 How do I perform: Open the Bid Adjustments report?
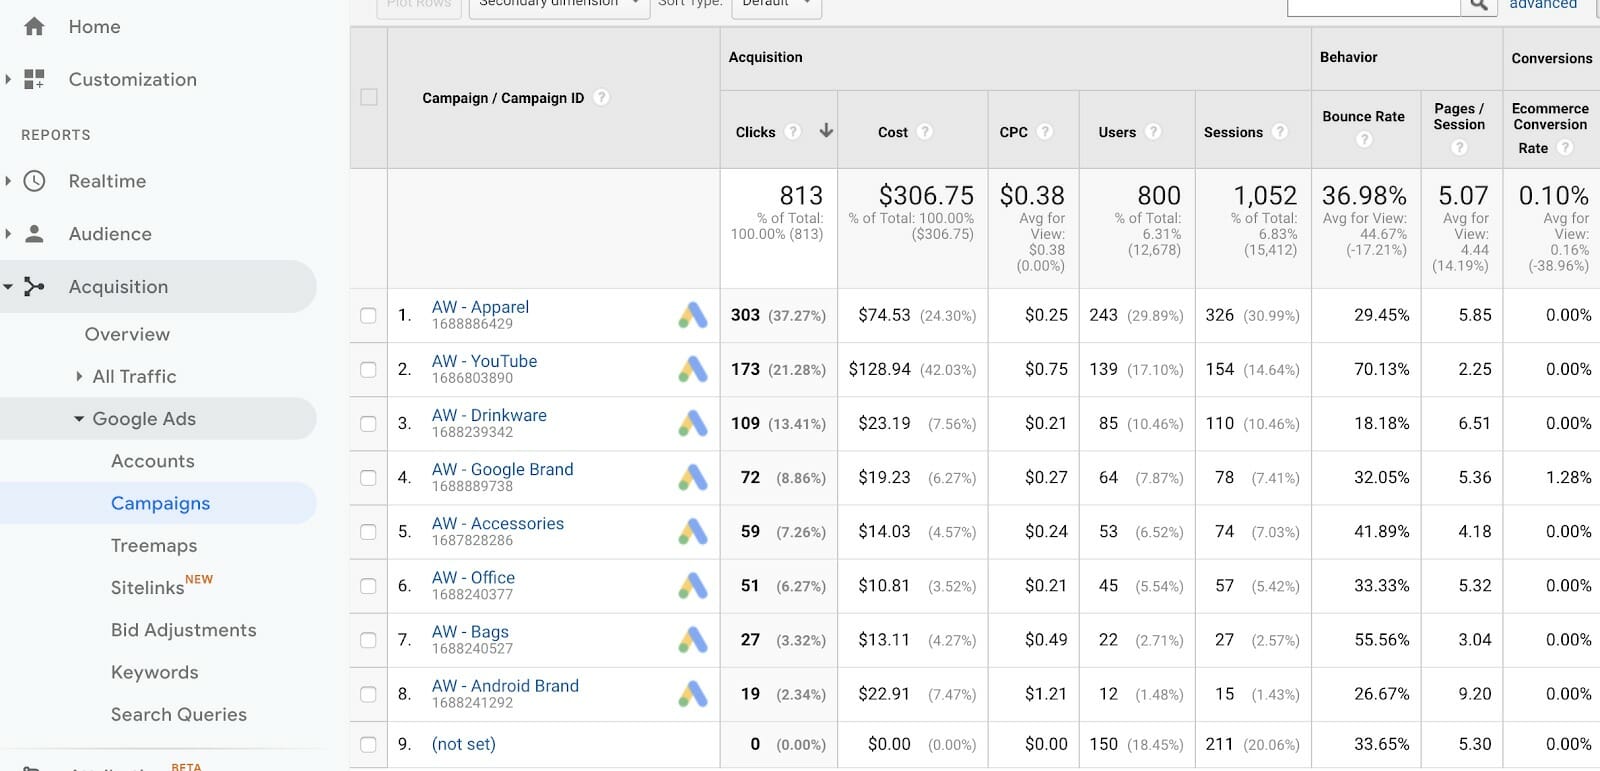click(183, 630)
